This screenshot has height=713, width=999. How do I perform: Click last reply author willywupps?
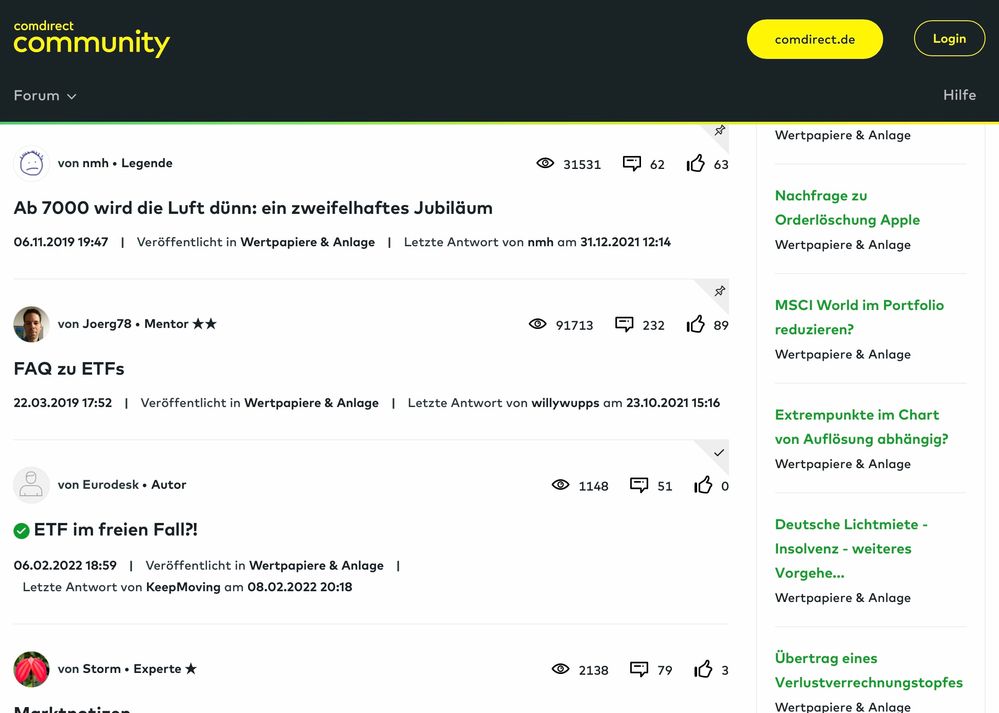pos(565,403)
